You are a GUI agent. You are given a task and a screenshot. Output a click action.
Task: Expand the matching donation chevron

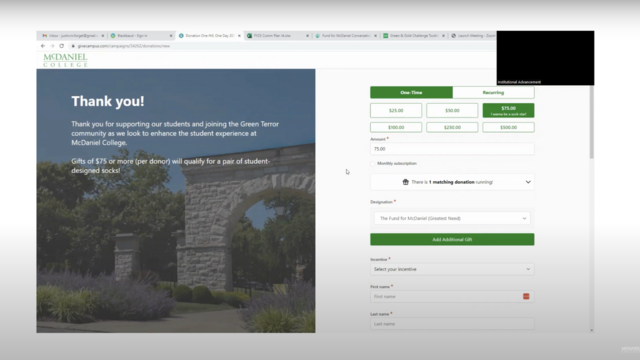(528, 182)
